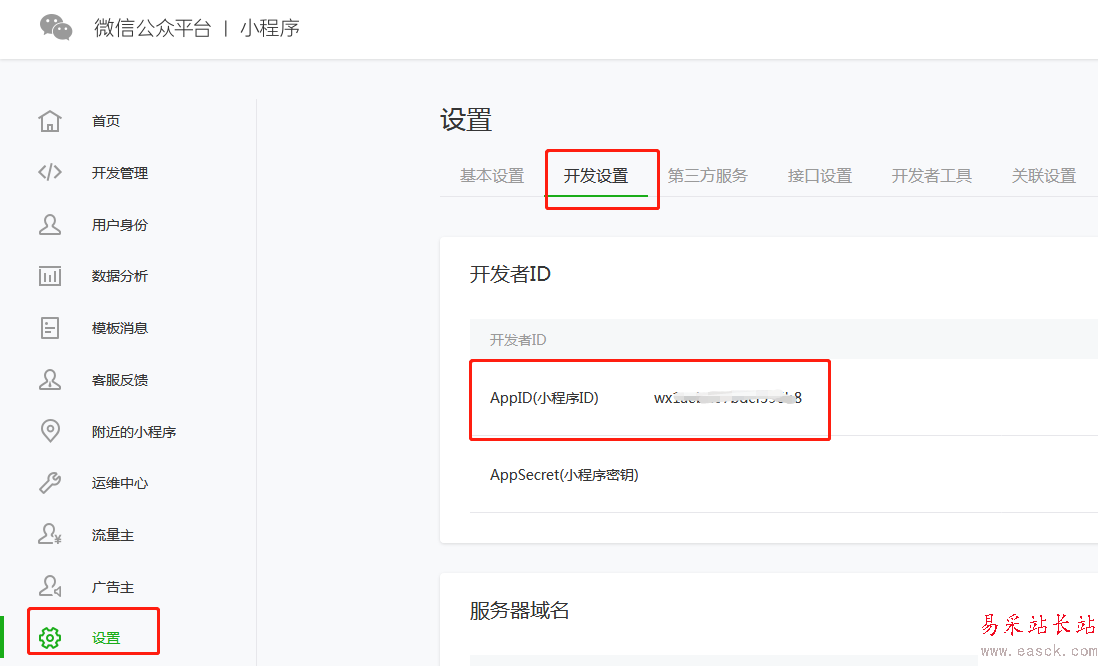Click the bar chart icon for 数据分析
The image size is (1098, 666).
pyautogui.click(x=50, y=276)
